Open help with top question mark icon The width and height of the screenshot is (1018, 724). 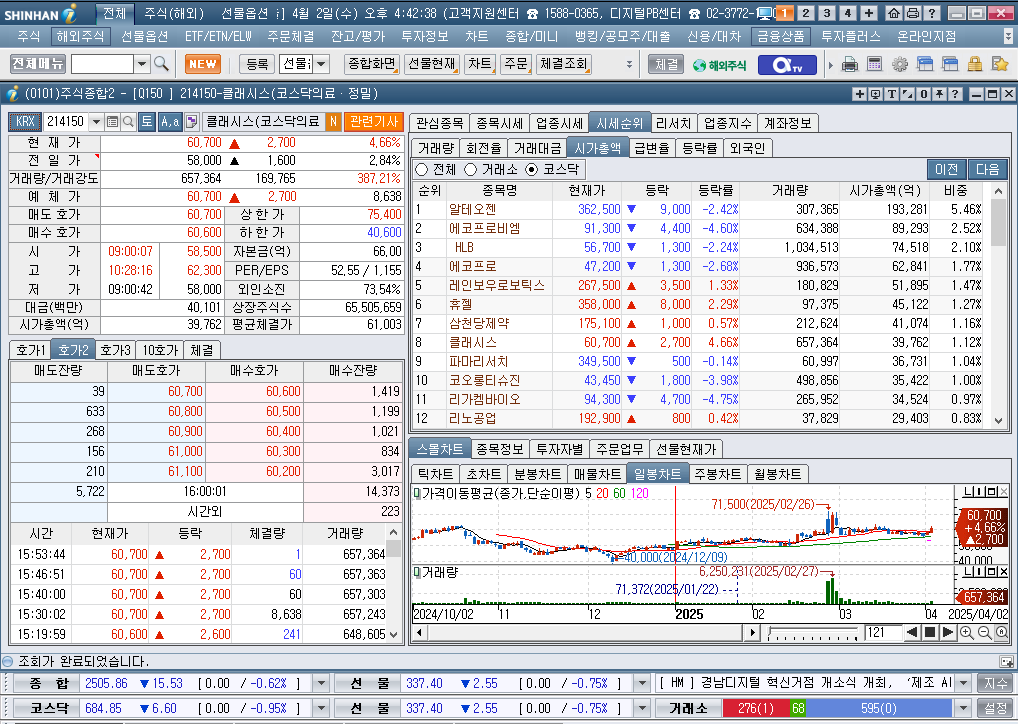932,13
